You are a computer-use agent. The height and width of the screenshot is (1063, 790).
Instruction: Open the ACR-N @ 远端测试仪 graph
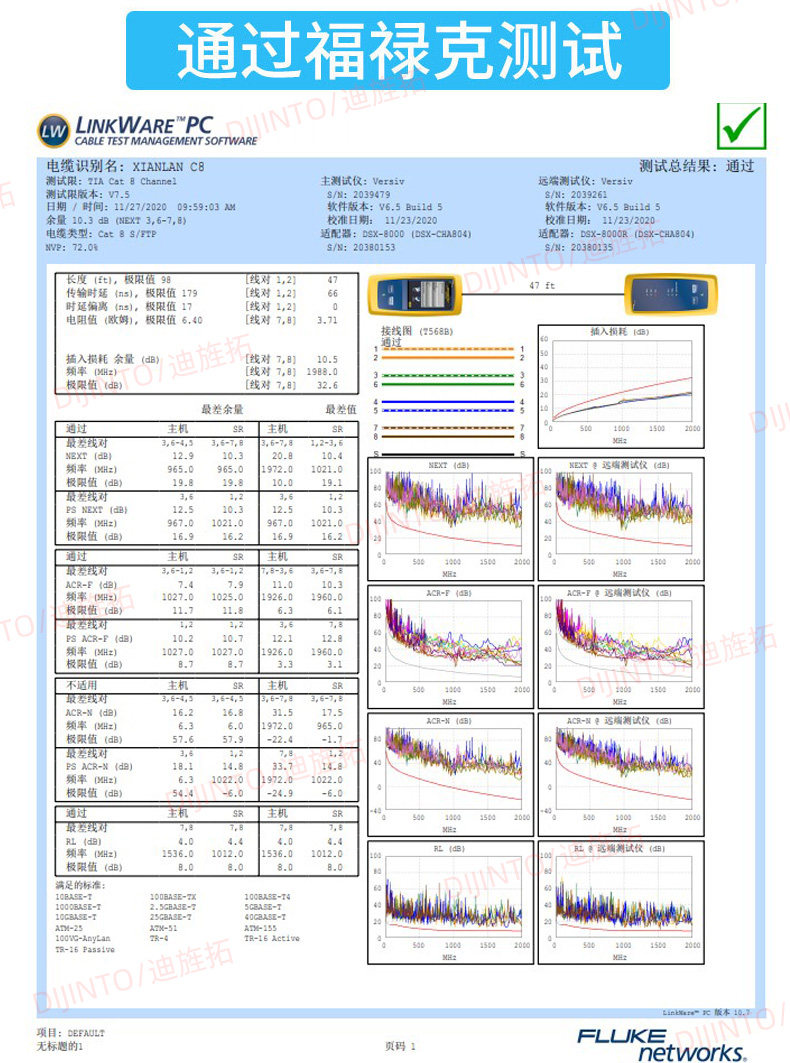[x=621, y=774]
